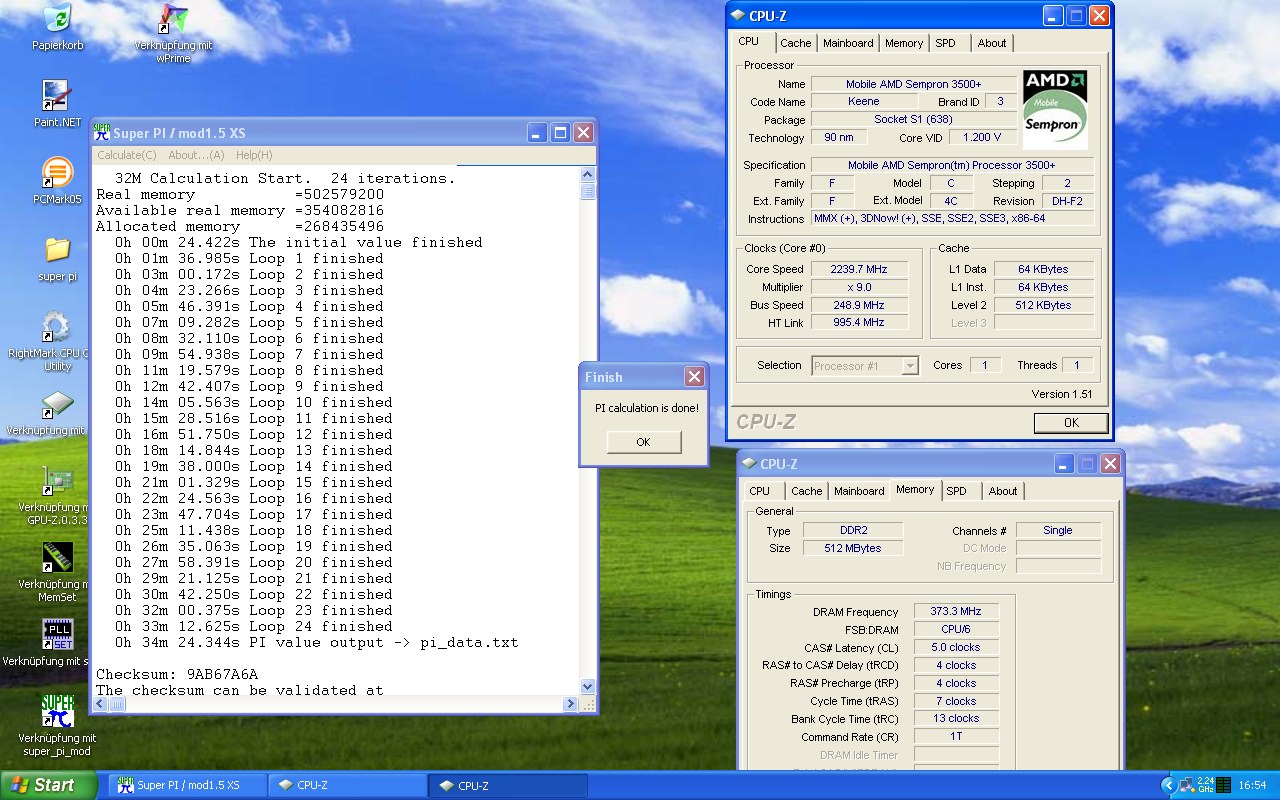Click the Core Speed 2239.7 MHz field
Screen dimensions: 1280x800
(859, 269)
